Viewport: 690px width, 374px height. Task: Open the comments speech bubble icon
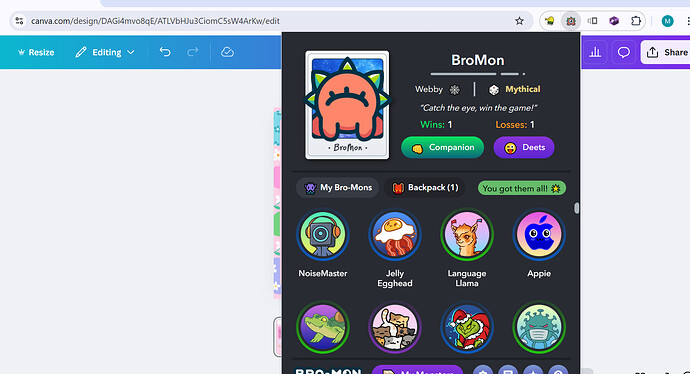coord(624,52)
